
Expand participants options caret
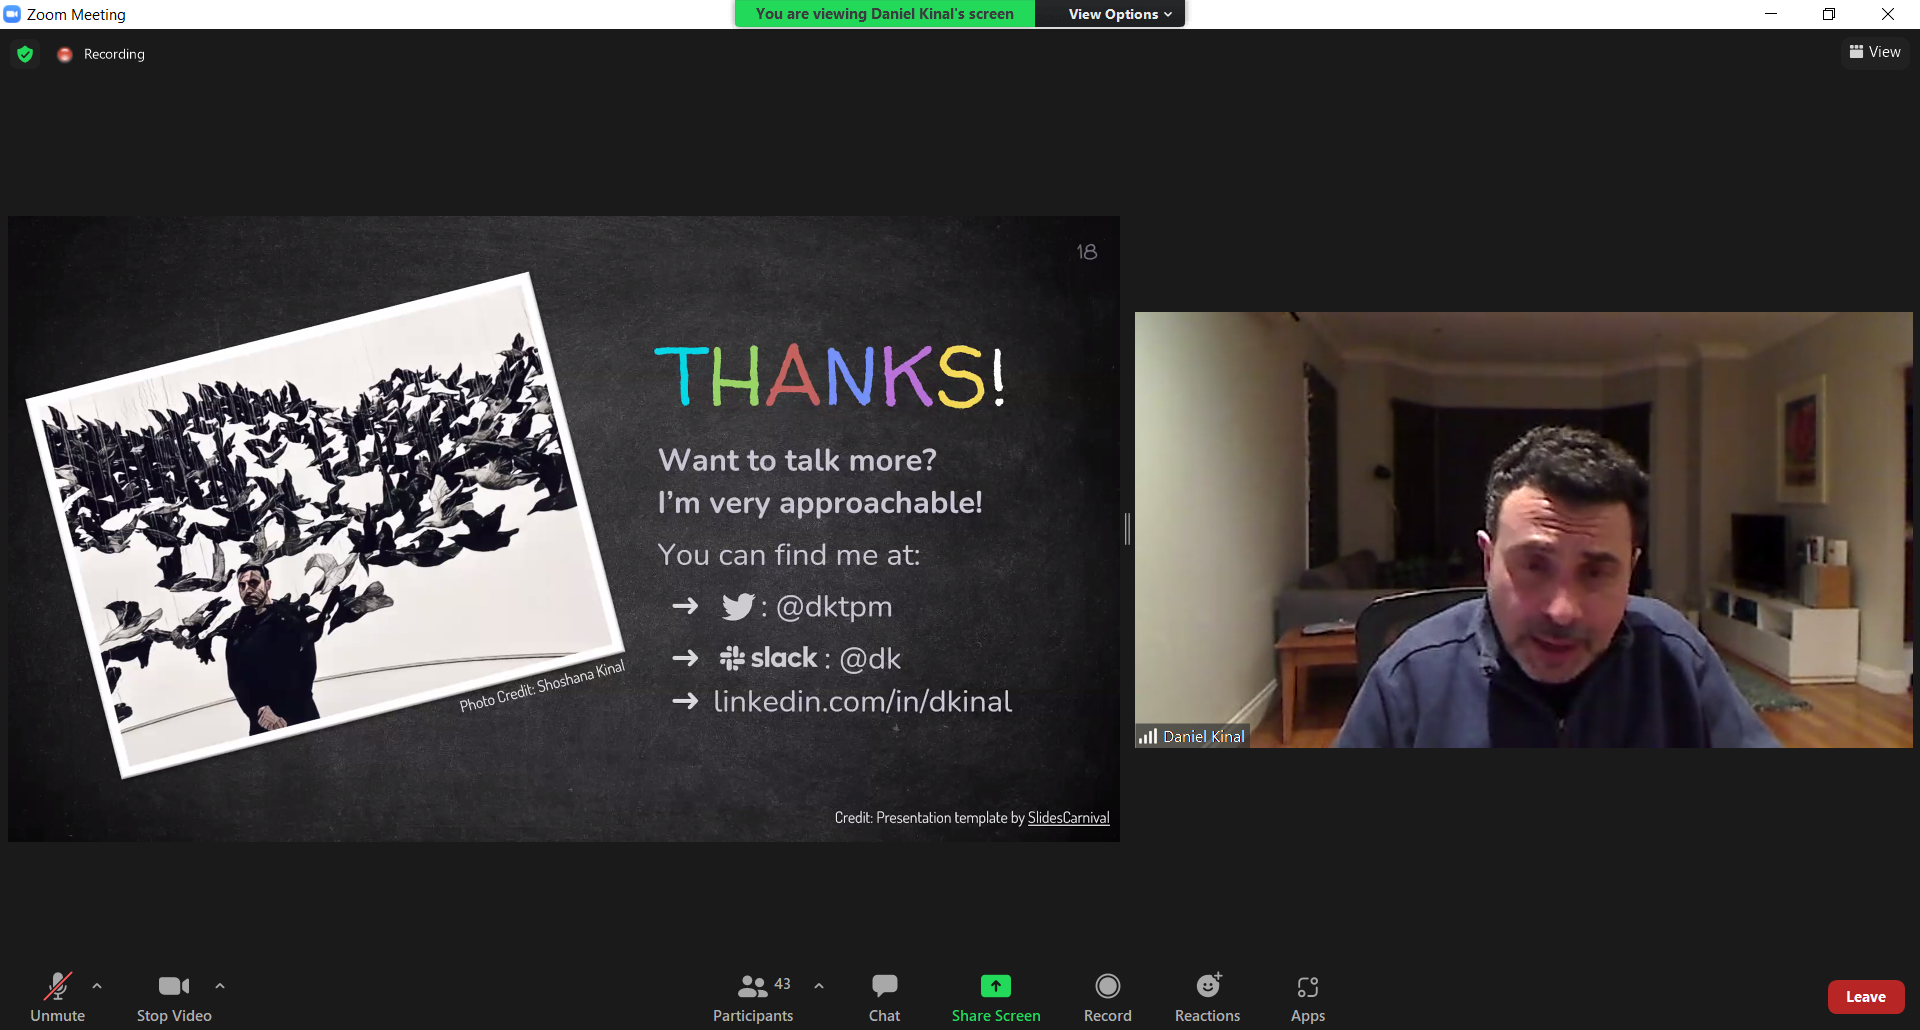point(819,986)
